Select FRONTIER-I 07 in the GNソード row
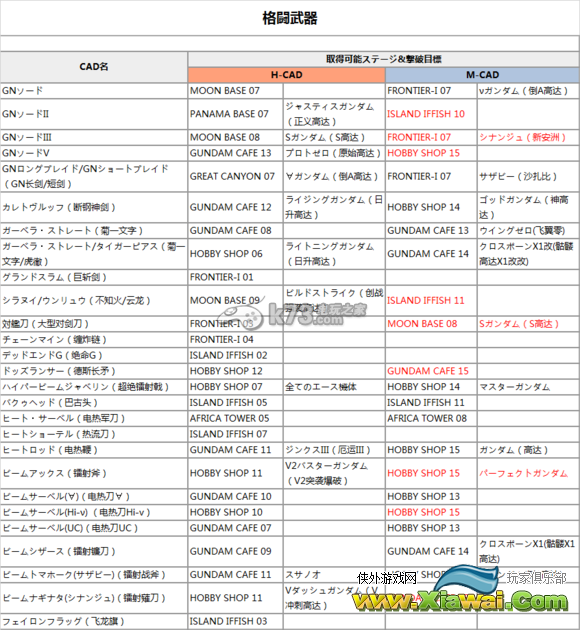 point(431,91)
